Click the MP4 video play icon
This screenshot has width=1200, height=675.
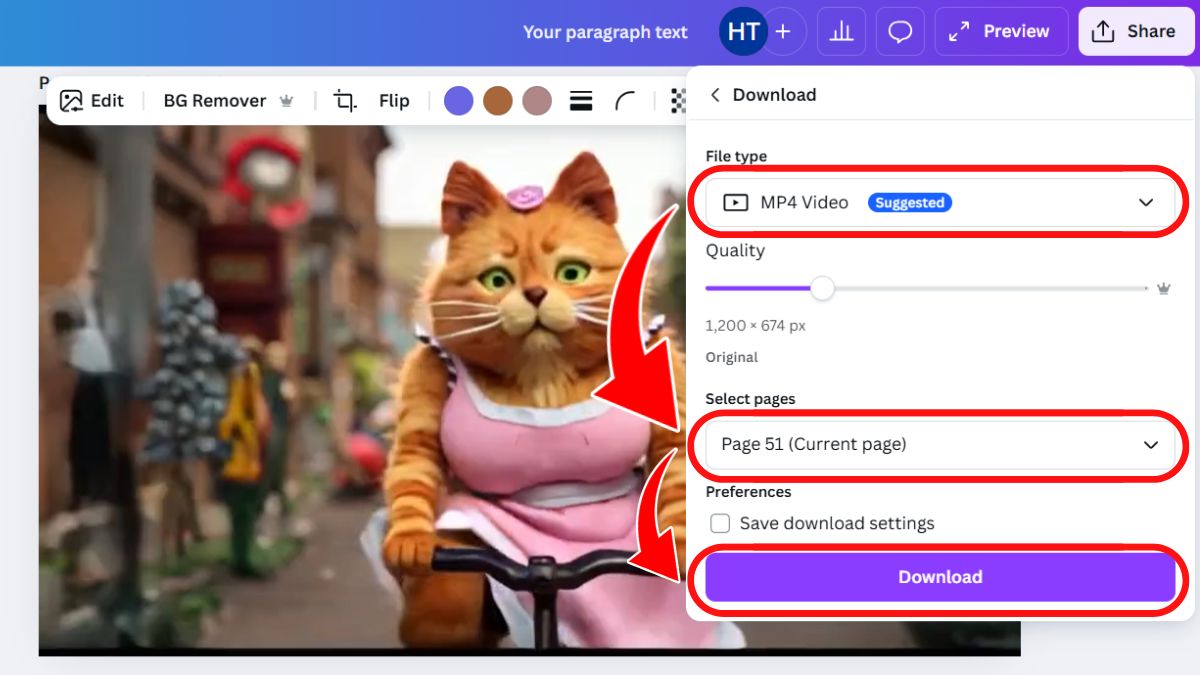tap(735, 202)
